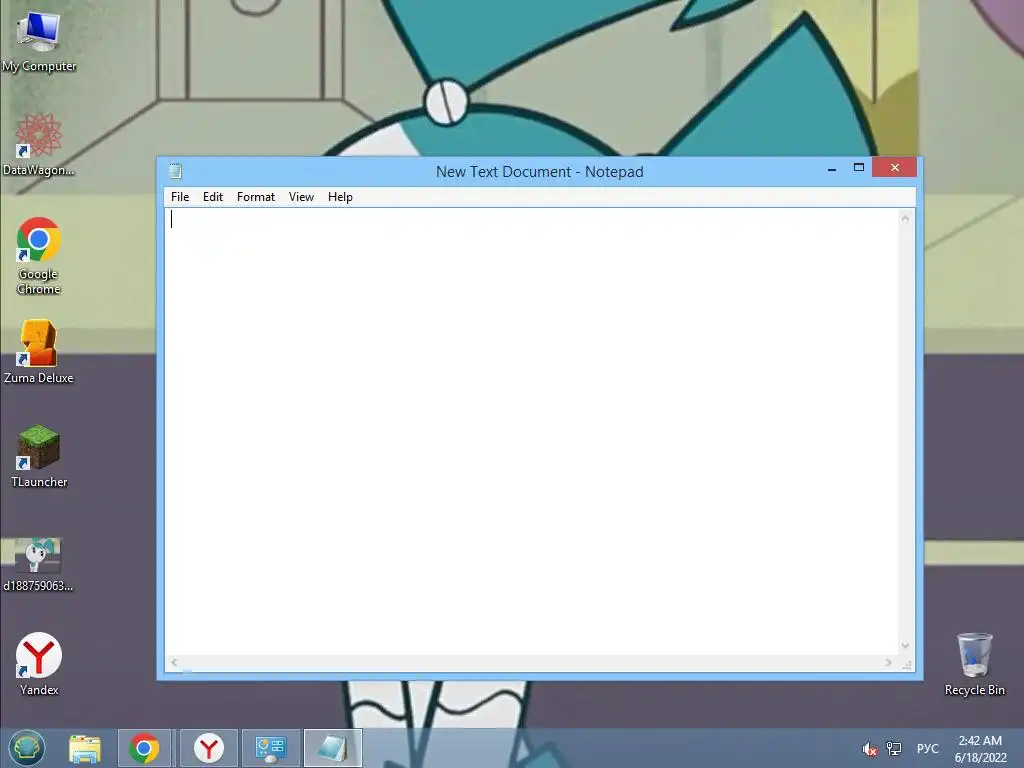This screenshot has width=1024, height=768.
Task: Close the Notepad window
Action: (x=894, y=168)
